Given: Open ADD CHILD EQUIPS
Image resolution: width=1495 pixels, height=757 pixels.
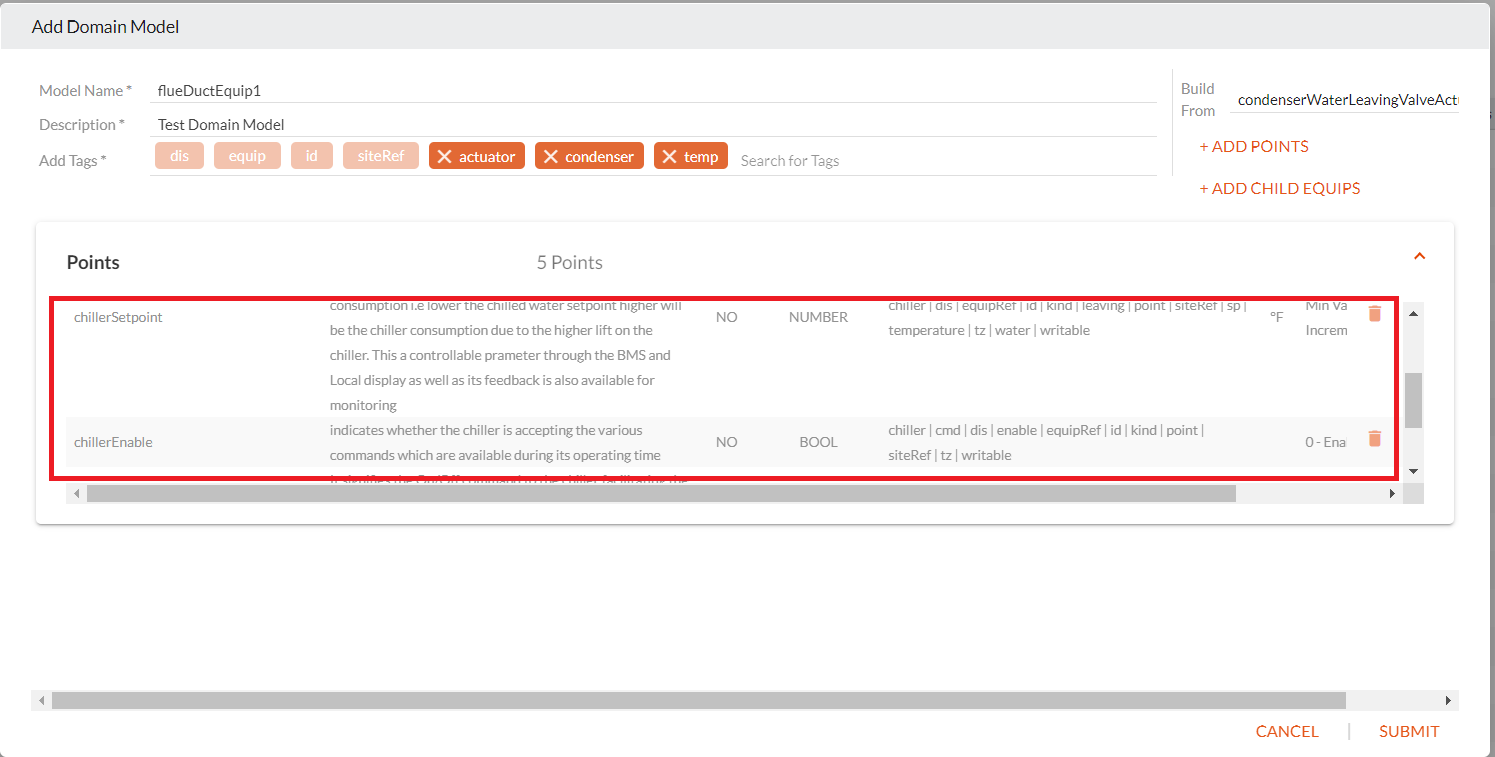Looking at the screenshot, I should tap(1280, 188).
